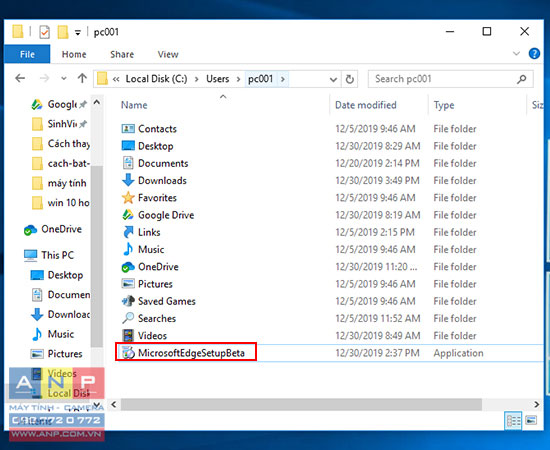Viewport: 550px width, 450px height.
Task: Select the Videos film icon in file list
Action: tap(128, 335)
